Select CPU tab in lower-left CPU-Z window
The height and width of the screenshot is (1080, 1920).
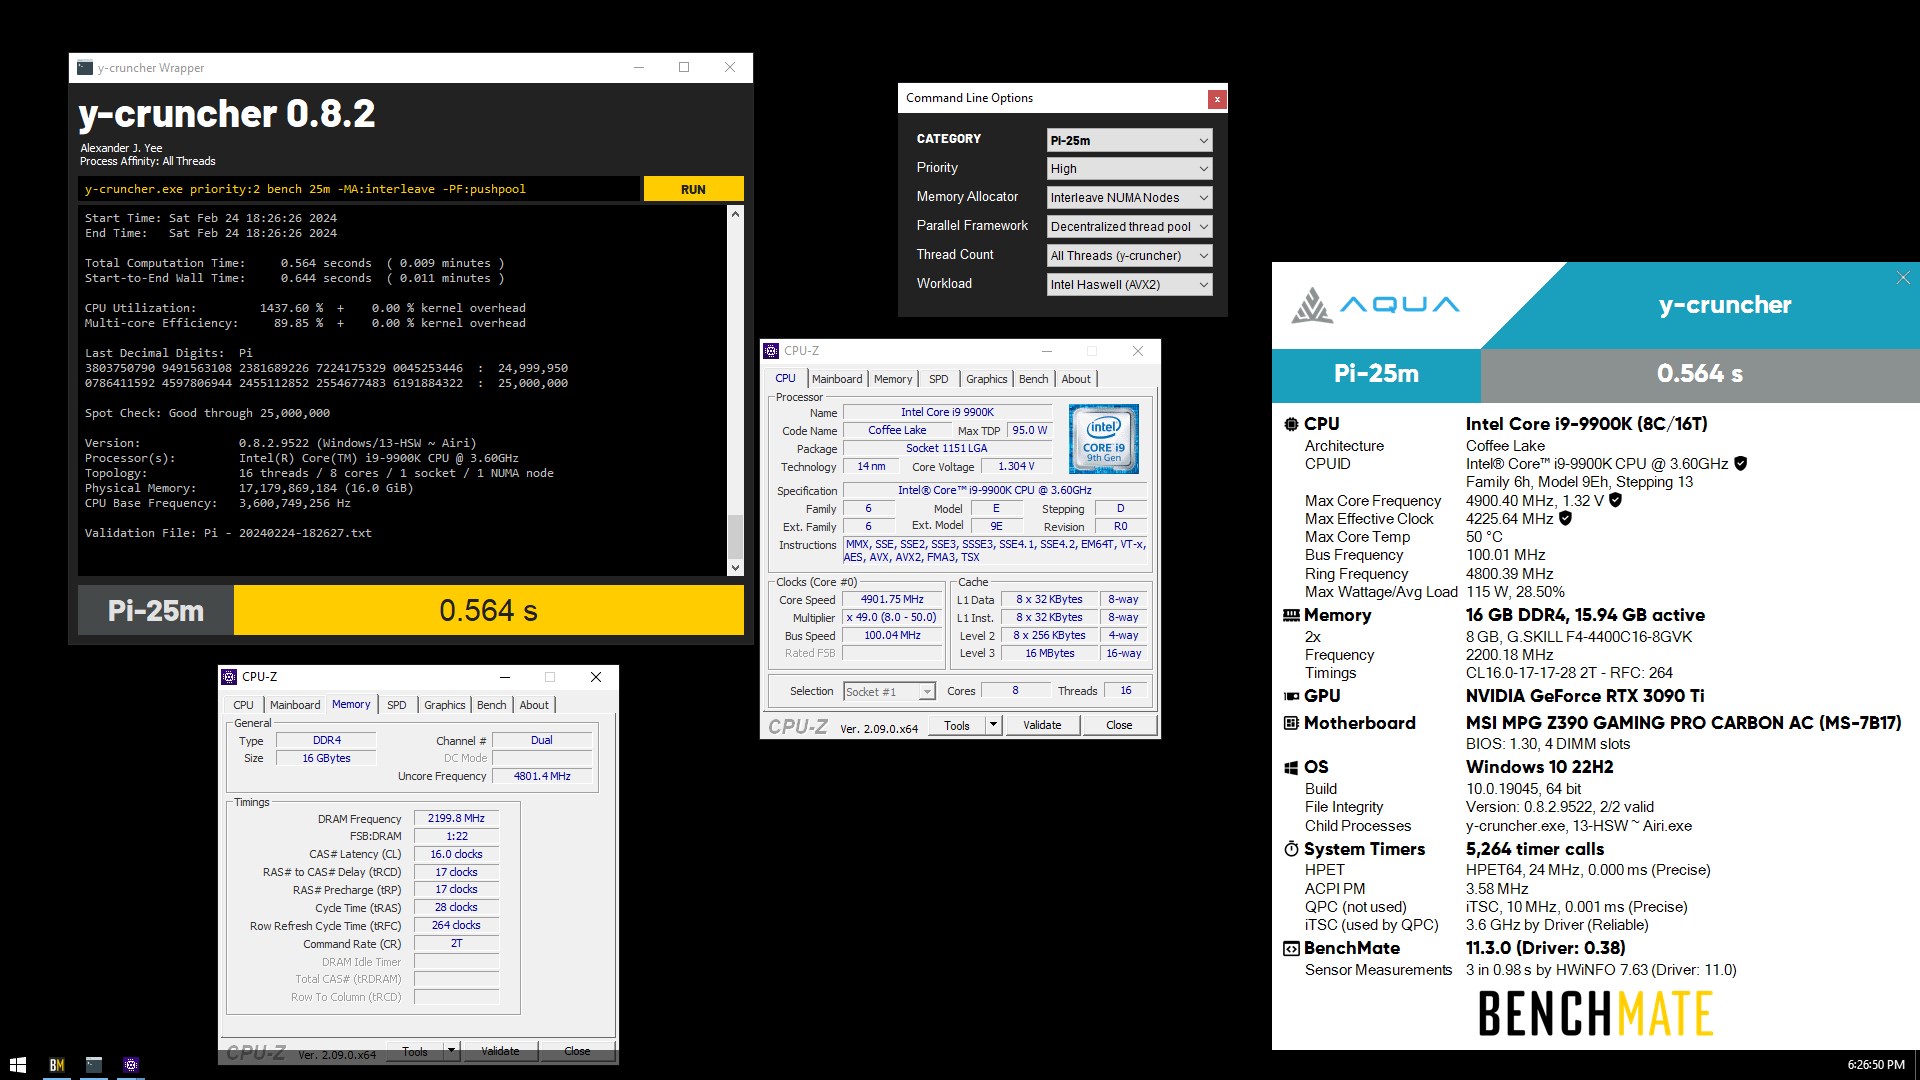(x=243, y=705)
